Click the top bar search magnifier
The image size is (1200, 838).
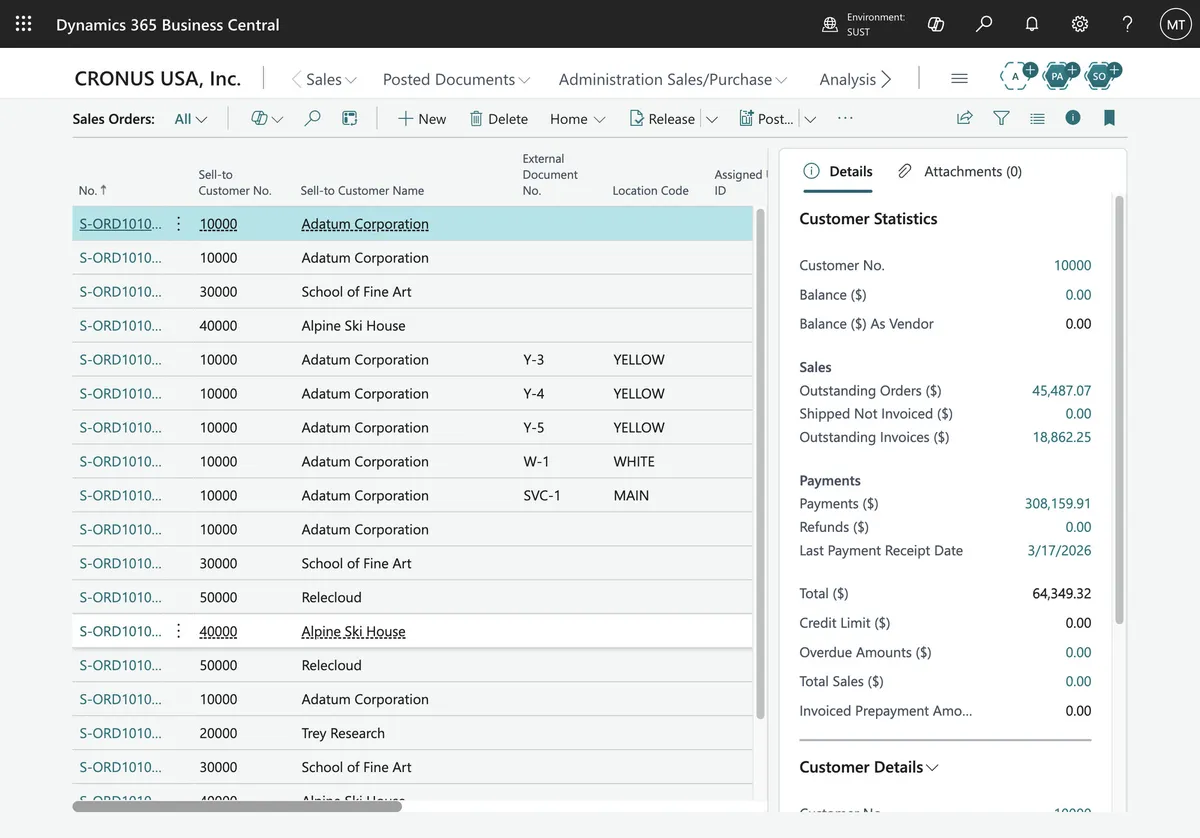pos(984,24)
